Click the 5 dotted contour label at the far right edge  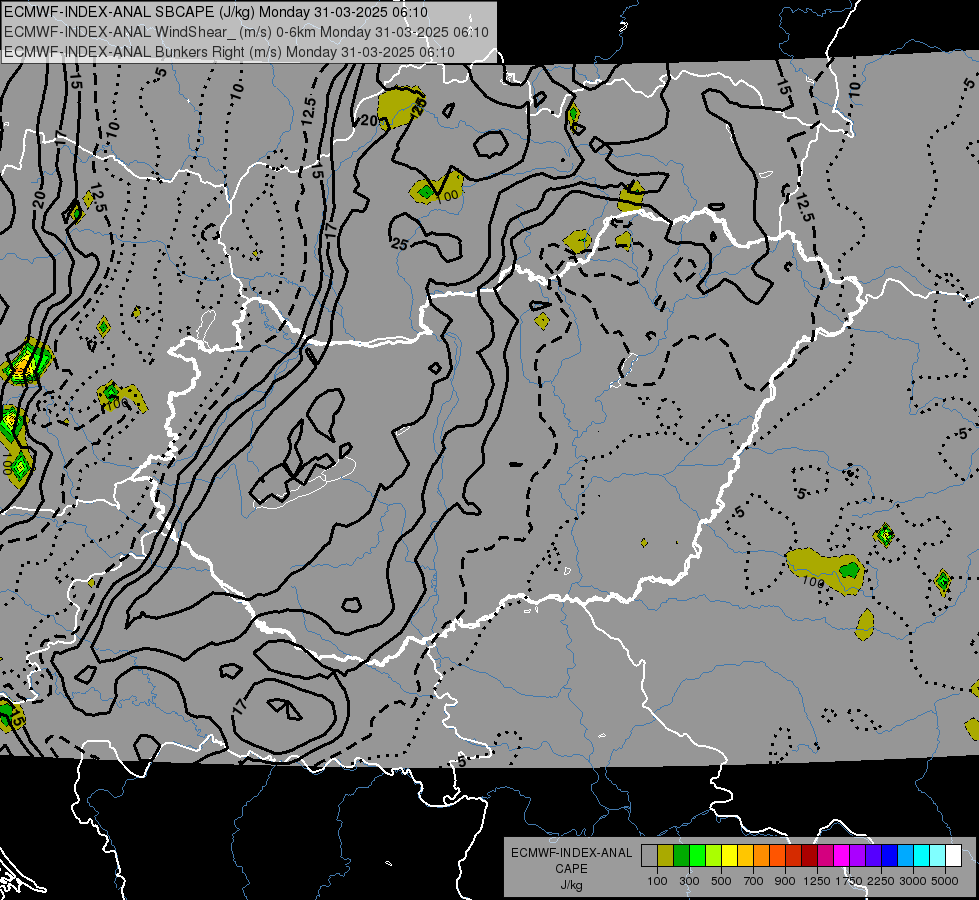[962, 433]
